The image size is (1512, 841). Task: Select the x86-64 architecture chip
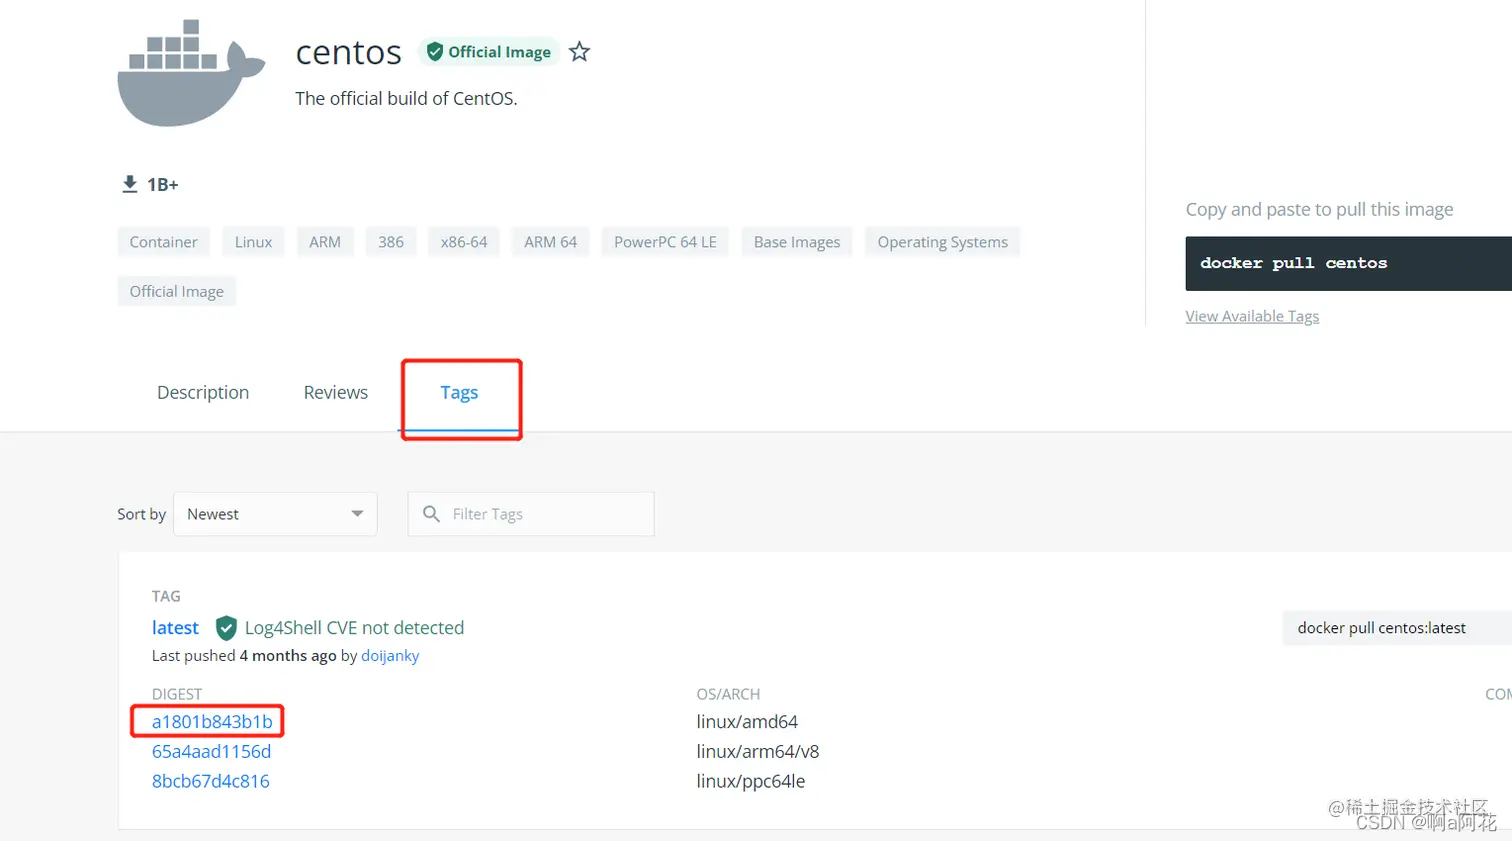click(x=464, y=242)
